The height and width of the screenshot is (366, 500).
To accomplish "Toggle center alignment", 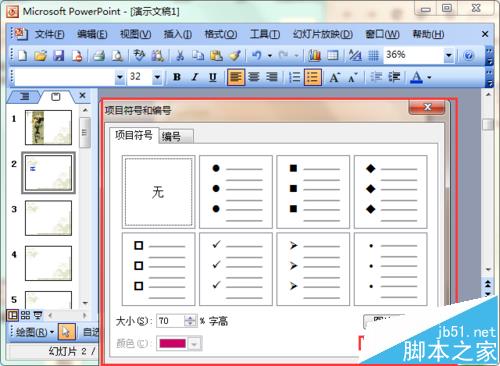I will pyautogui.click(x=254, y=77).
